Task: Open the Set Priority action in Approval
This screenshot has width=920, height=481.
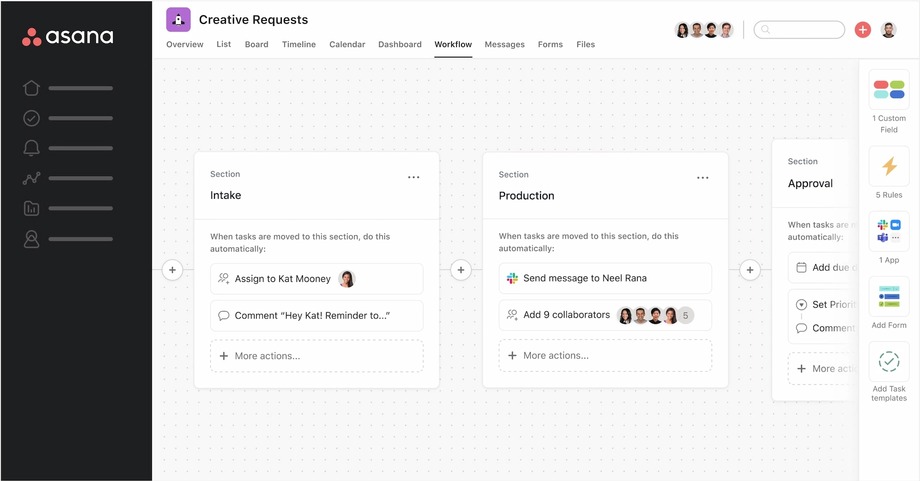Action: coord(827,304)
